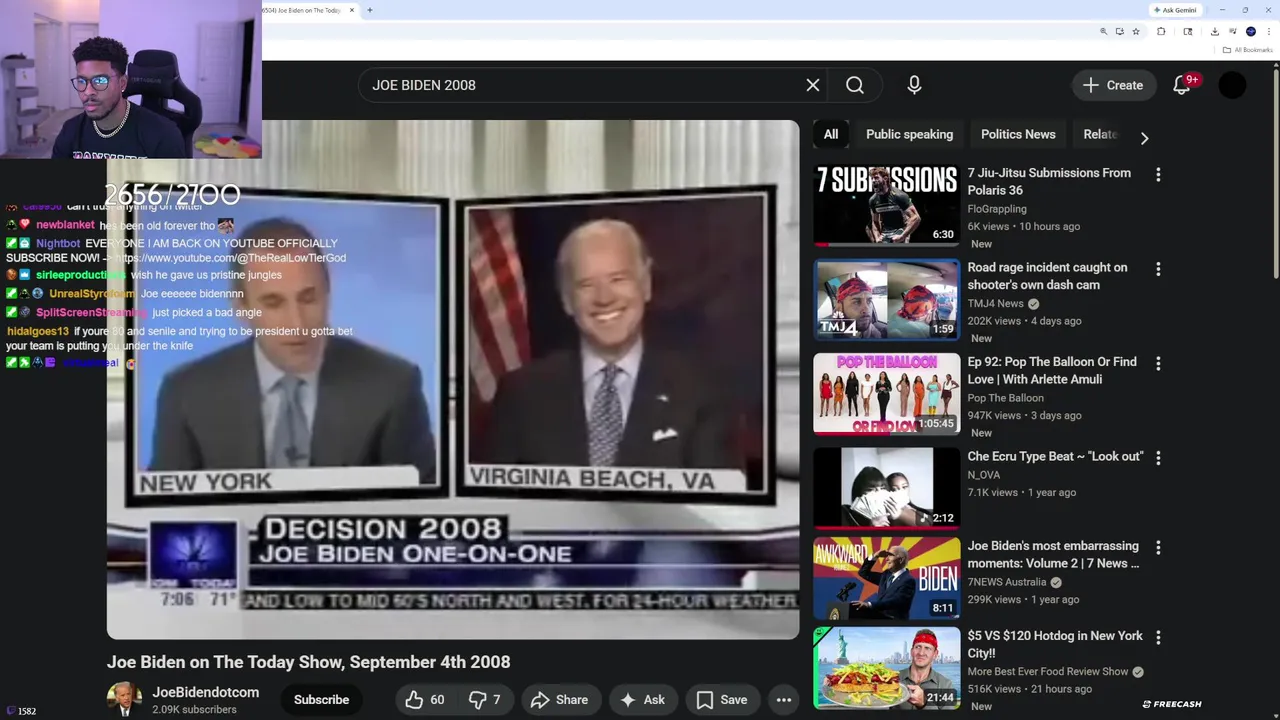The height and width of the screenshot is (720, 1280).
Task: Click the Ask button below the video
Action: (x=642, y=700)
